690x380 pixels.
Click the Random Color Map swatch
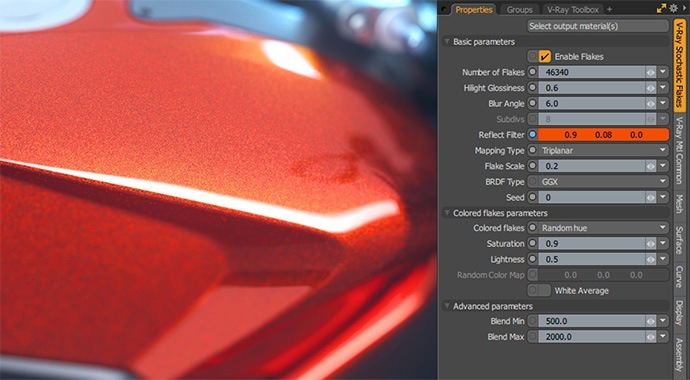[x=603, y=275]
